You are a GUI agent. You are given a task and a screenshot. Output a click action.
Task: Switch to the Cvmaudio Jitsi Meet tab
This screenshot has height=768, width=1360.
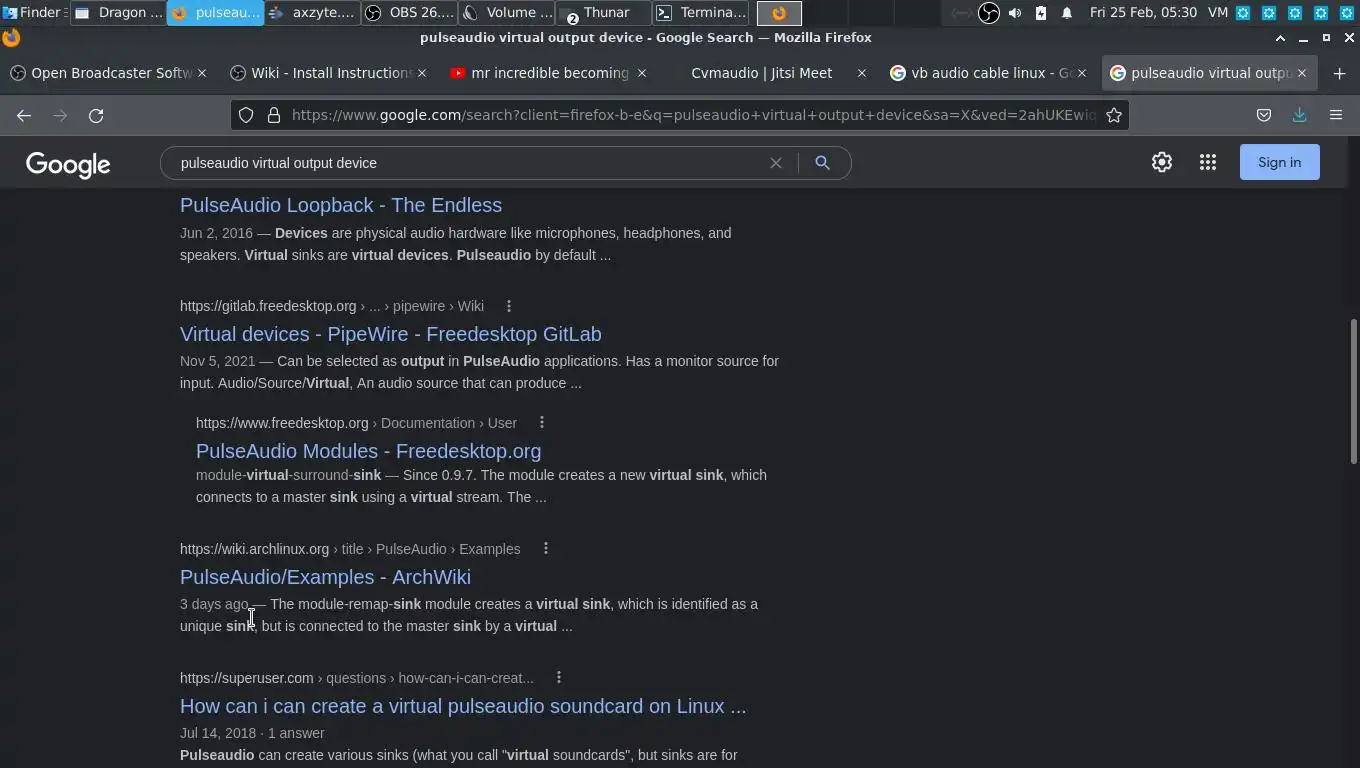pyautogui.click(x=768, y=73)
